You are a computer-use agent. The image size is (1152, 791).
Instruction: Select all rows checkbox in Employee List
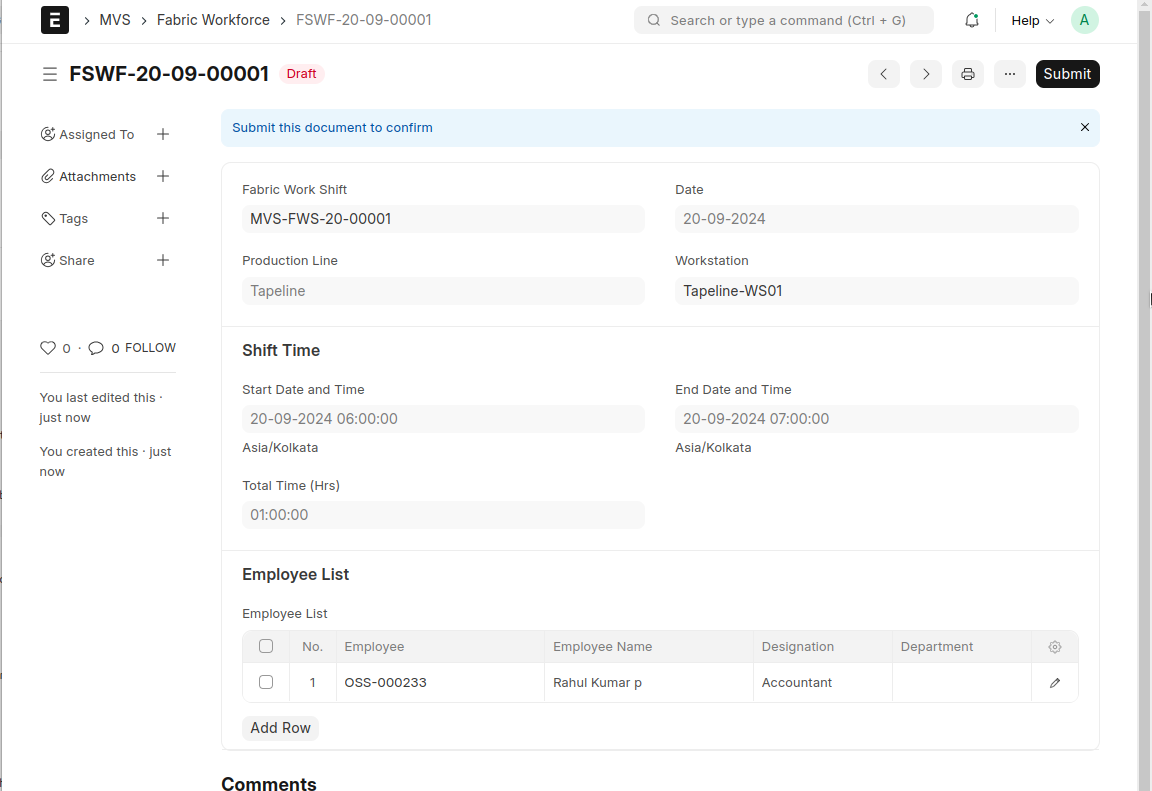tap(266, 646)
